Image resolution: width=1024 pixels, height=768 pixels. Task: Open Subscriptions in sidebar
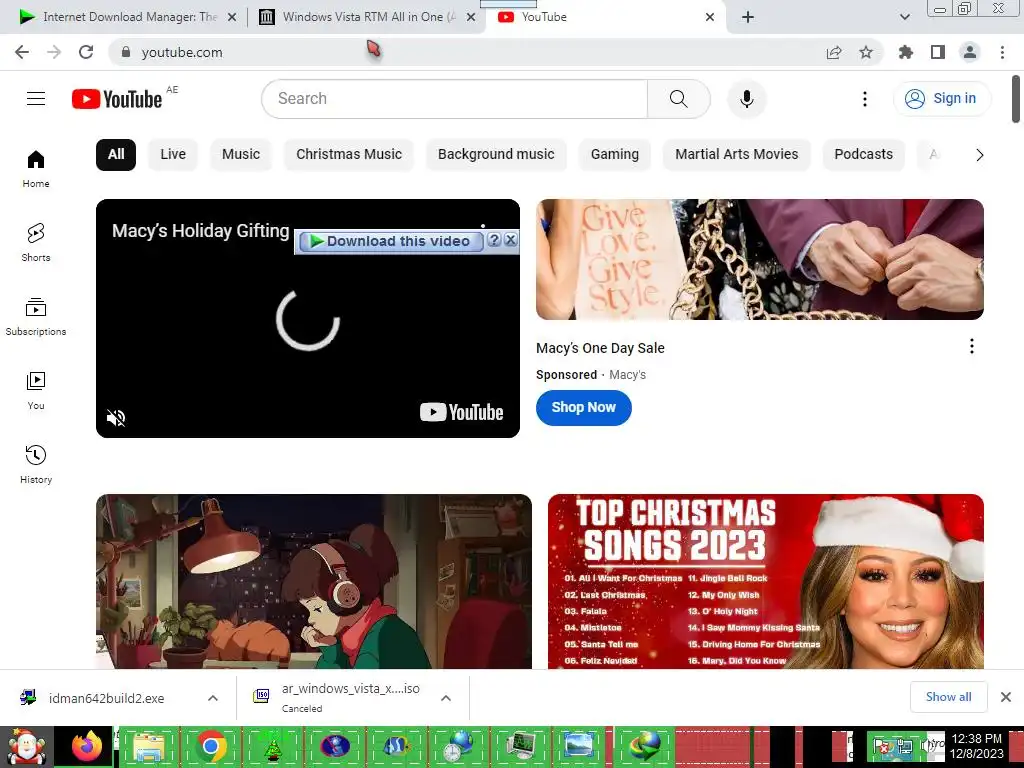(36, 317)
